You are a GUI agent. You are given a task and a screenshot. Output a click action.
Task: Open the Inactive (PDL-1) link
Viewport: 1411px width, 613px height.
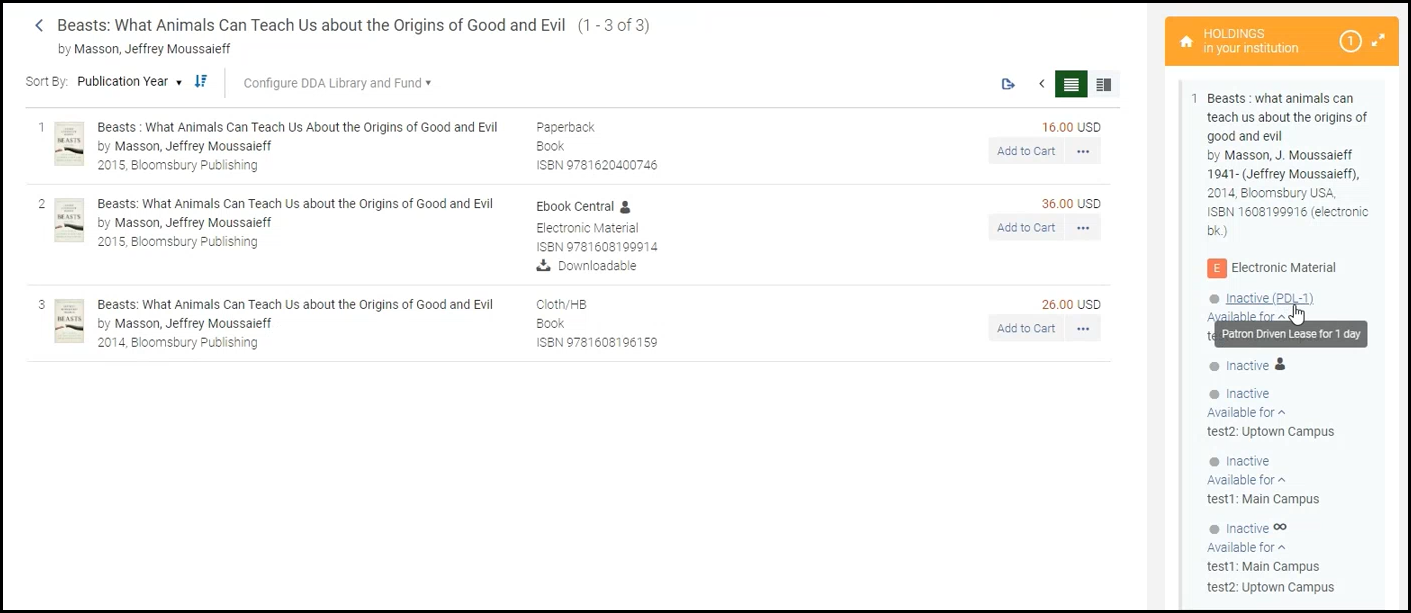[1266, 298]
